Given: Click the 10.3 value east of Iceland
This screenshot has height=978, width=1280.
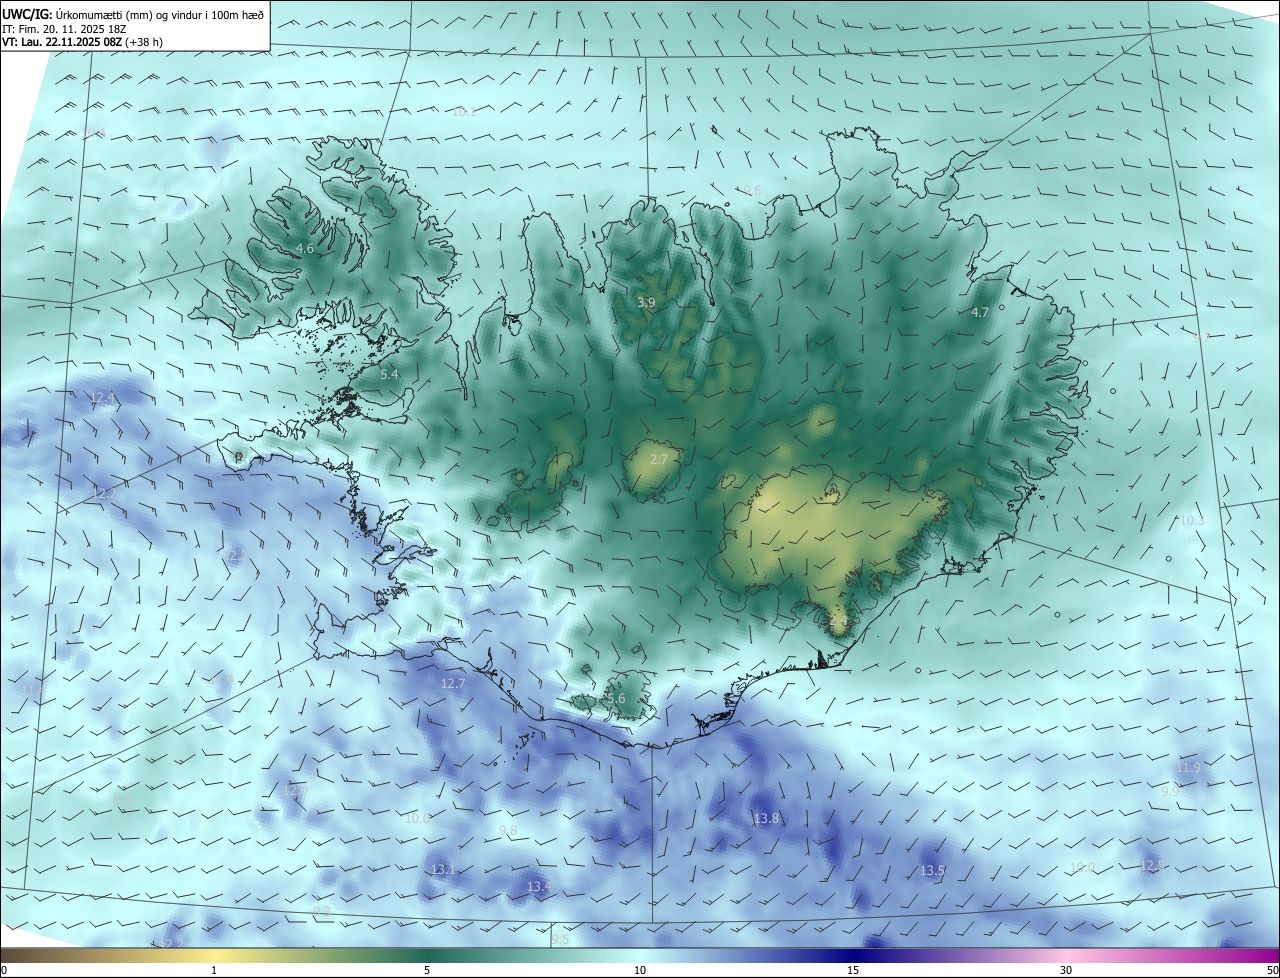Looking at the screenshot, I should click(x=1192, y=520).
